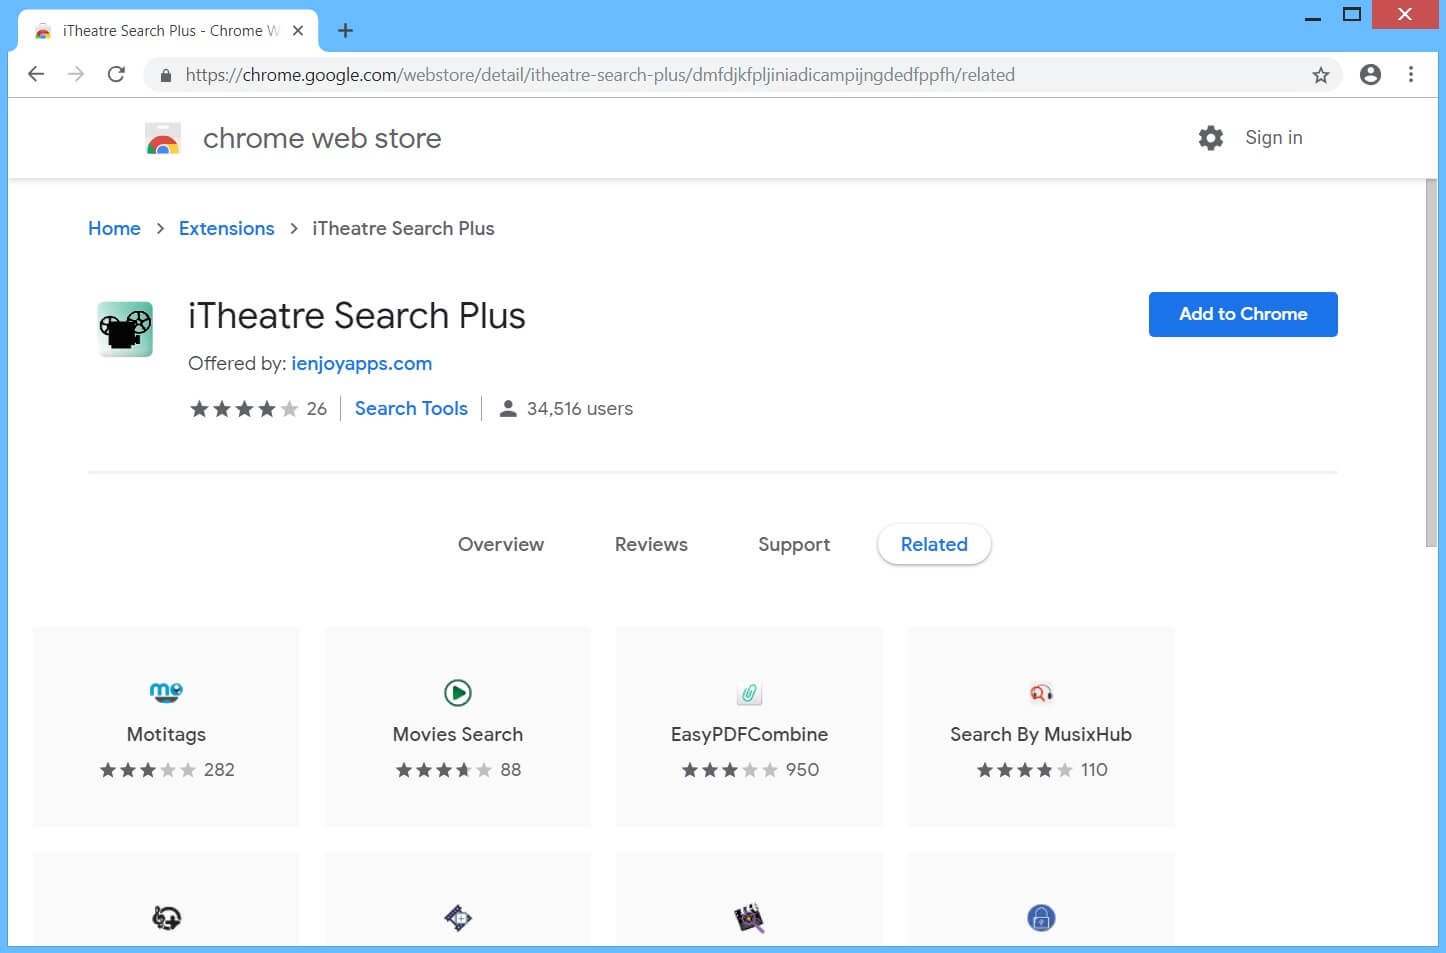
Task: Click the clapperboard magnifier extension icon
Action: point(749,917)
